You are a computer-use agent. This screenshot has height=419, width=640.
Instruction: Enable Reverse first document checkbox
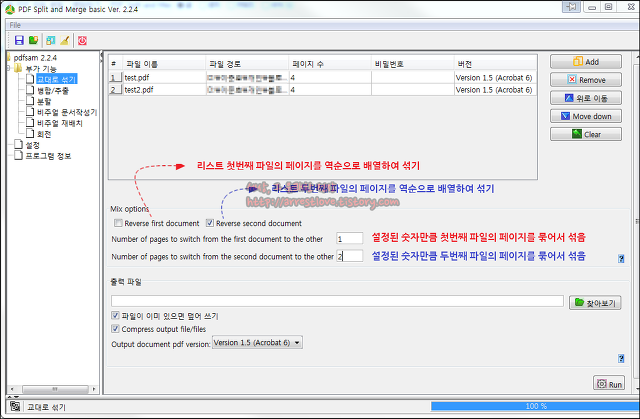(x=118, y=223)
